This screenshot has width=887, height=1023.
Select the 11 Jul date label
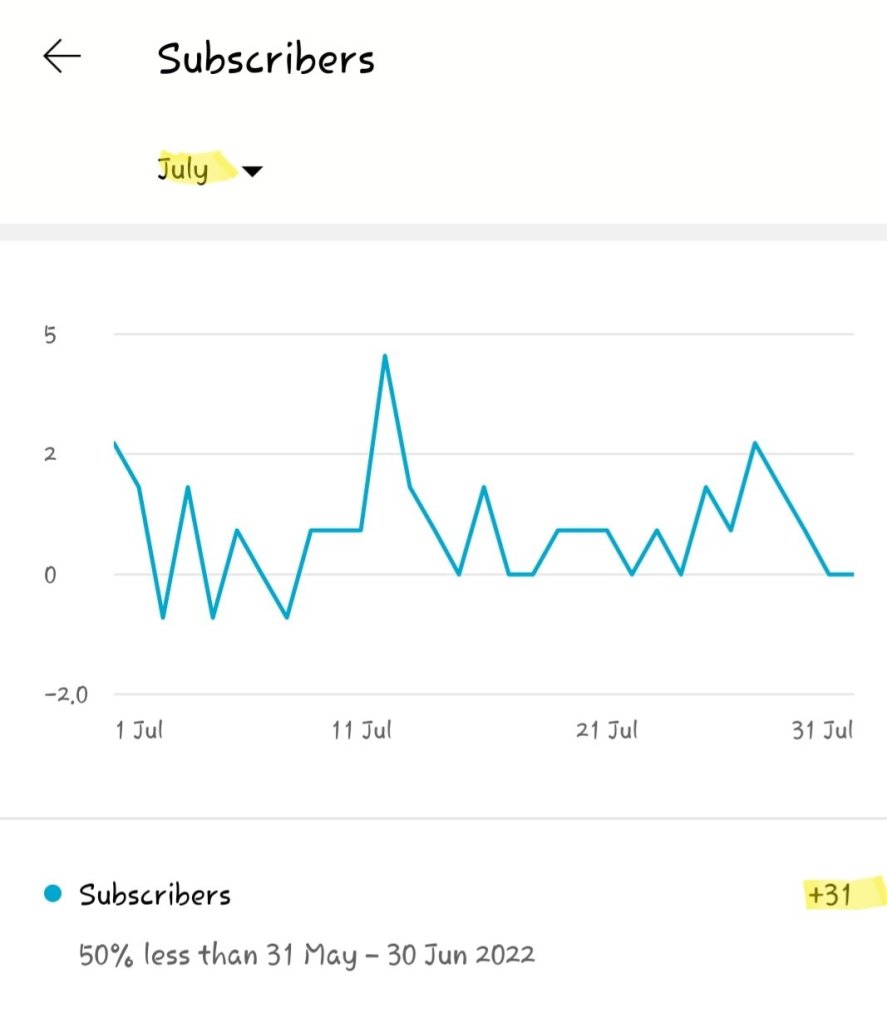click(x=361, y=730)
